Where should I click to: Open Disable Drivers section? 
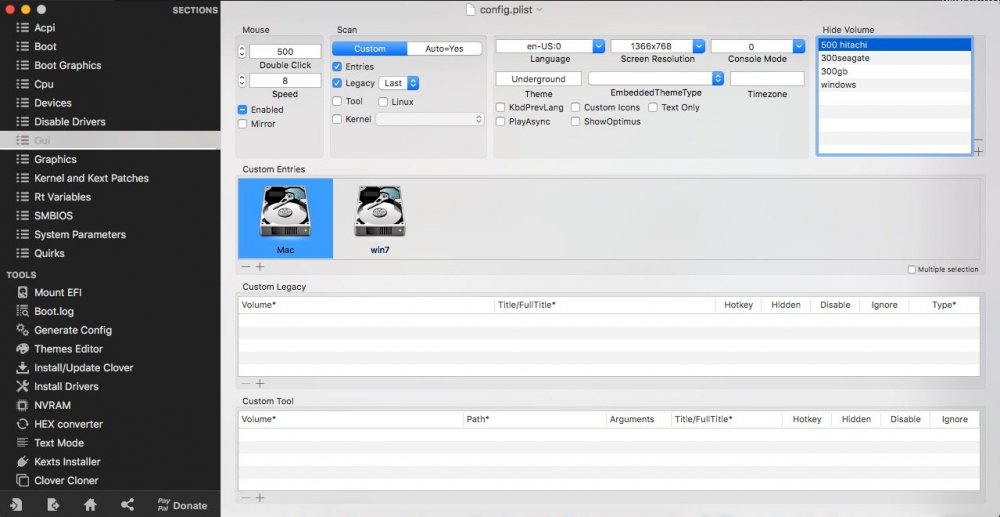tap(70, 122)
